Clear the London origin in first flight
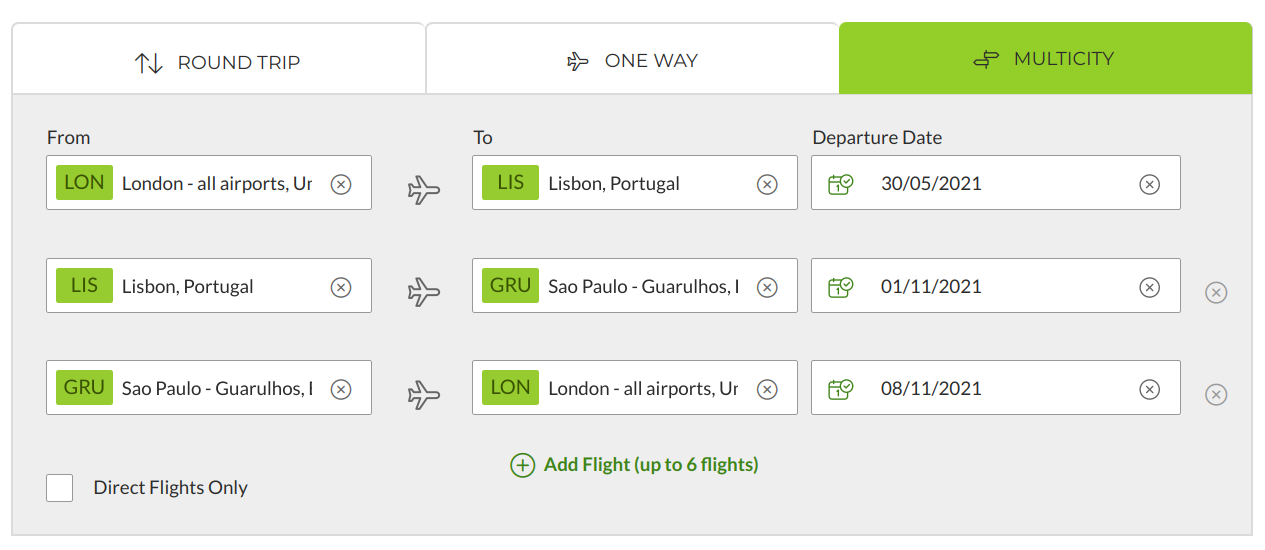 341,184
